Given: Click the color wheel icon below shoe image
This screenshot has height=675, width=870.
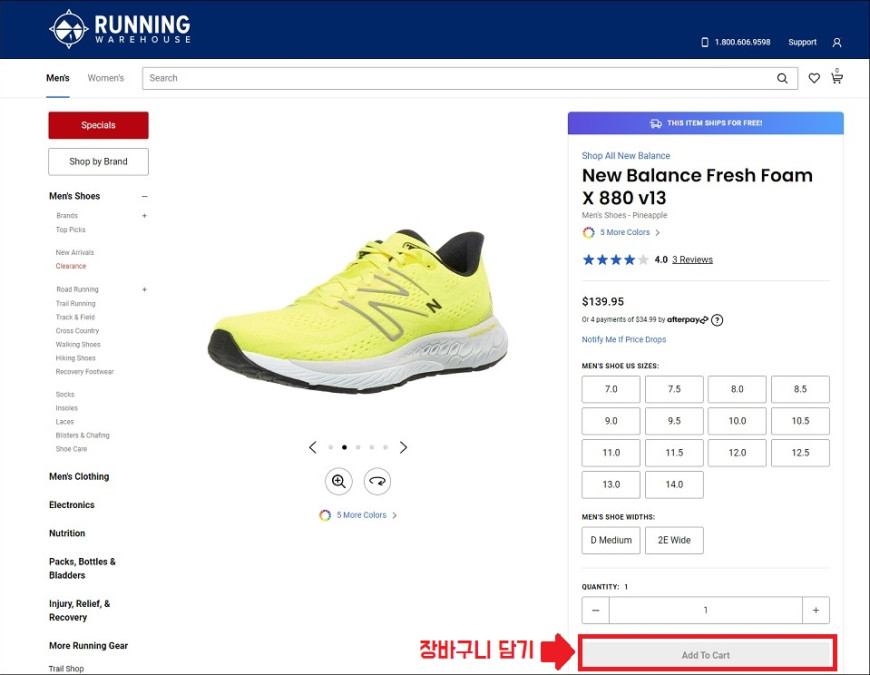Looking at the screenshot, I should pos(325,515).
